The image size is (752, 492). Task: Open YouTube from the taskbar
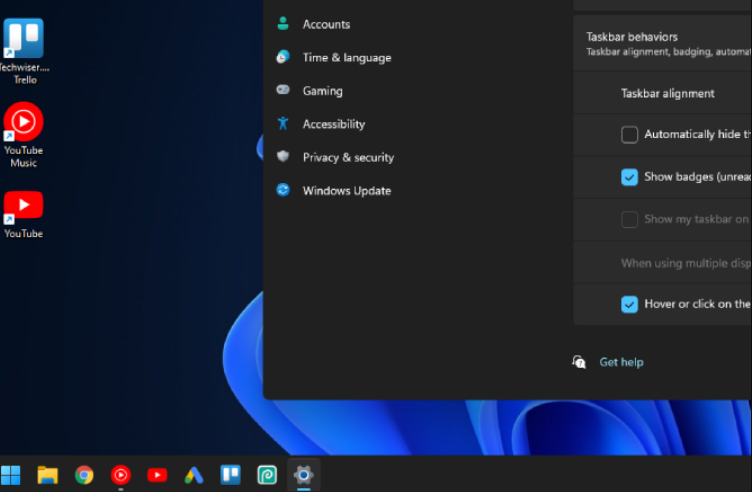[157, 475]
